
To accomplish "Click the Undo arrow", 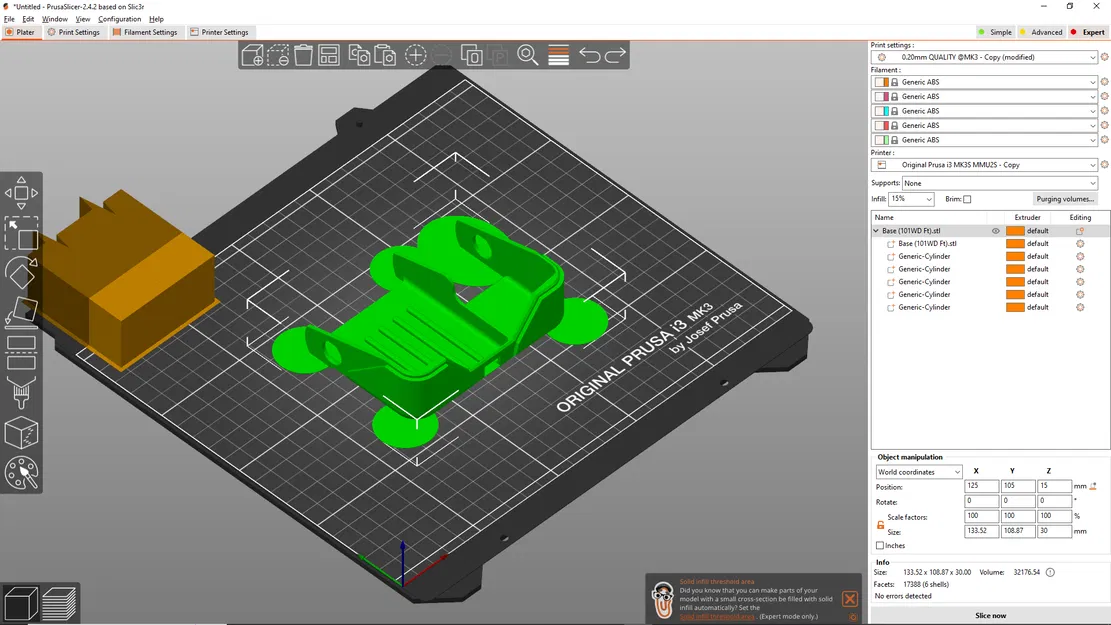I will (x=589, y=55).
